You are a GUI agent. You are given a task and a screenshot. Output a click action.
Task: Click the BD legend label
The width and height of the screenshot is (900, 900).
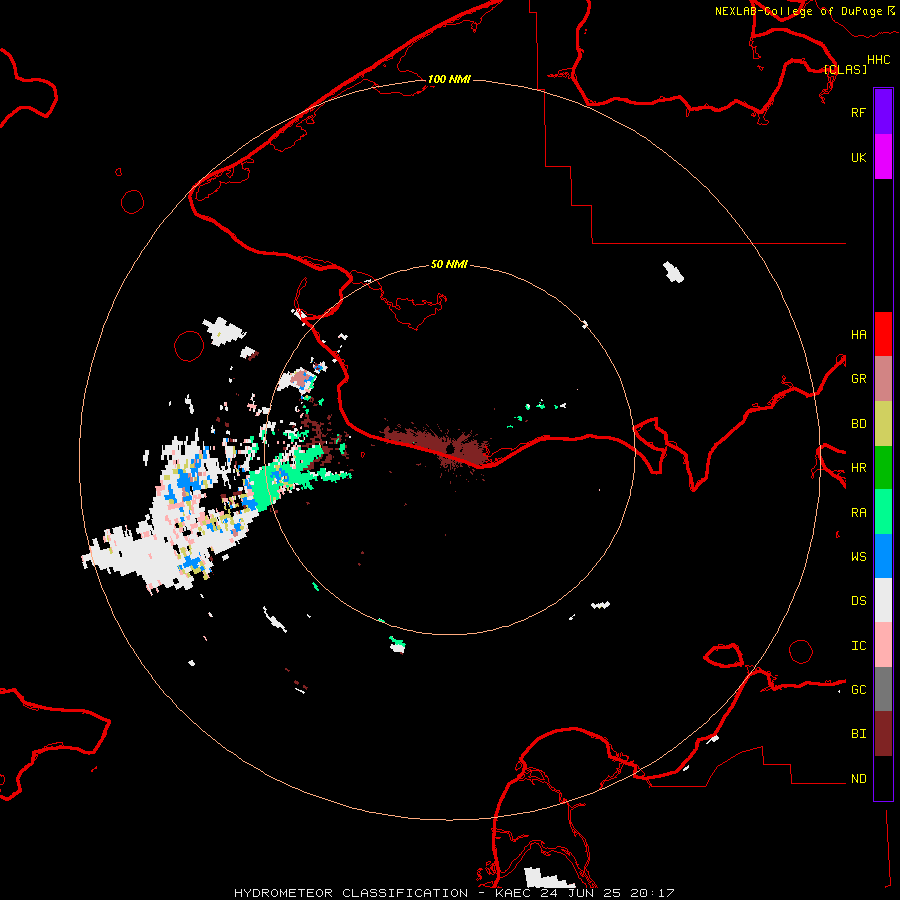858,424
